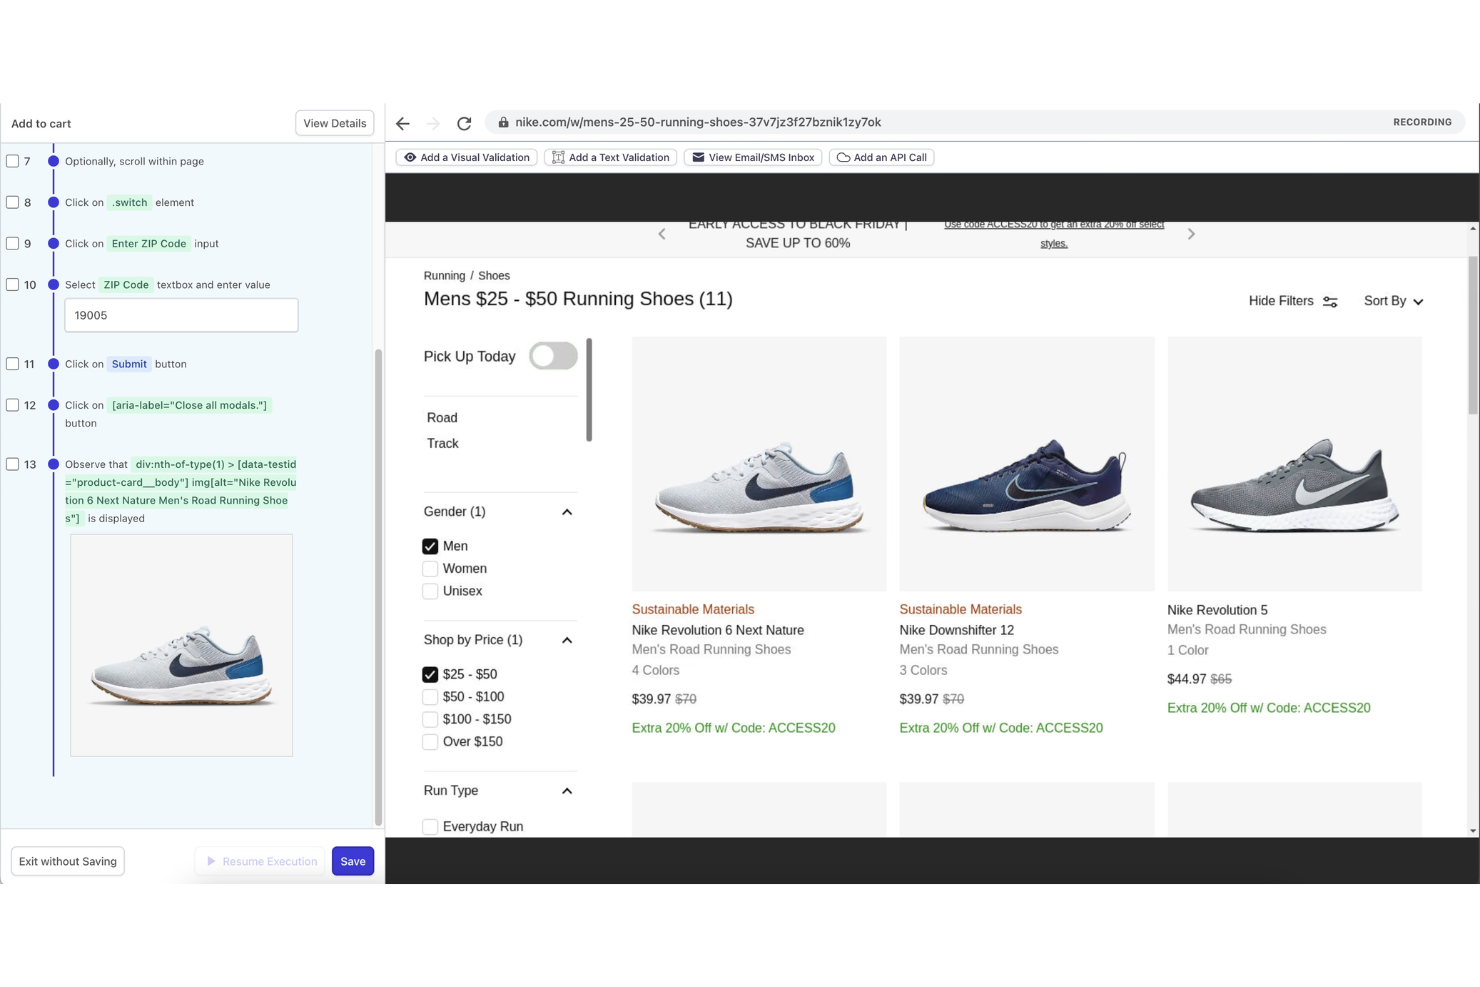Open Nike Revolution 6 Next Nature product image
The image size is (1480, 987).
click(x=759, y=464)
